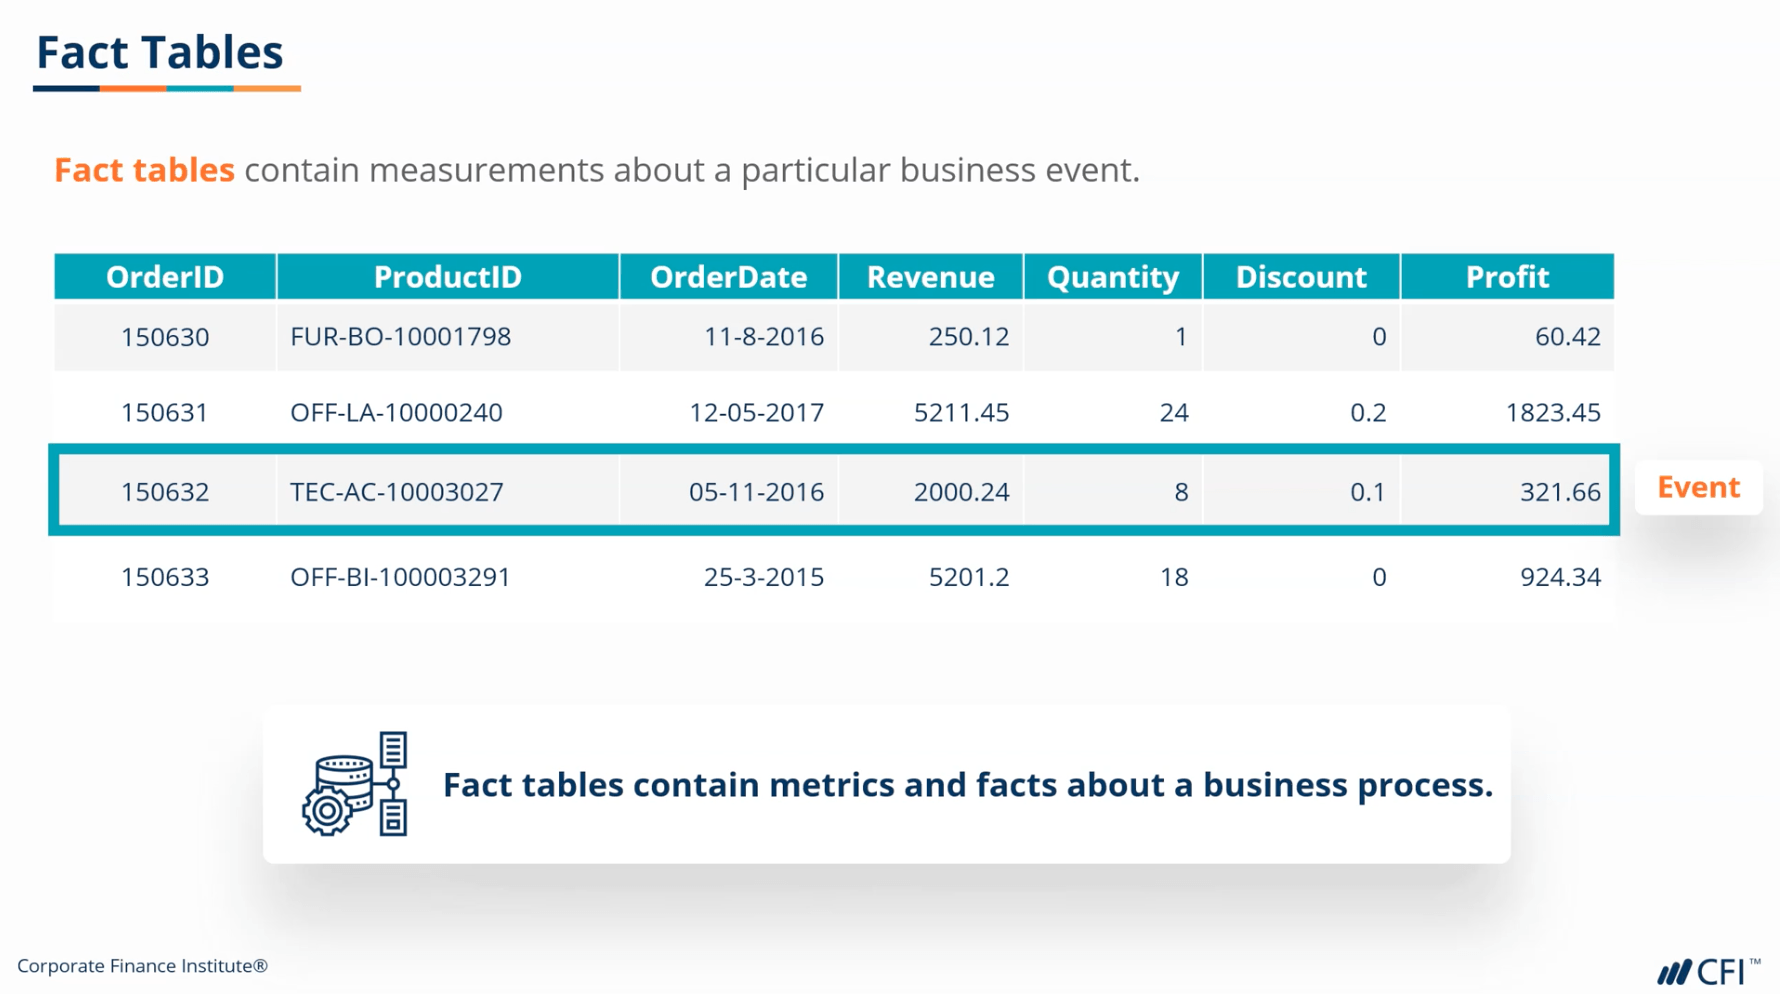Click the 'metrics and facts' callout text
This screenshot has height=994, width=1780.
point(967,785)
